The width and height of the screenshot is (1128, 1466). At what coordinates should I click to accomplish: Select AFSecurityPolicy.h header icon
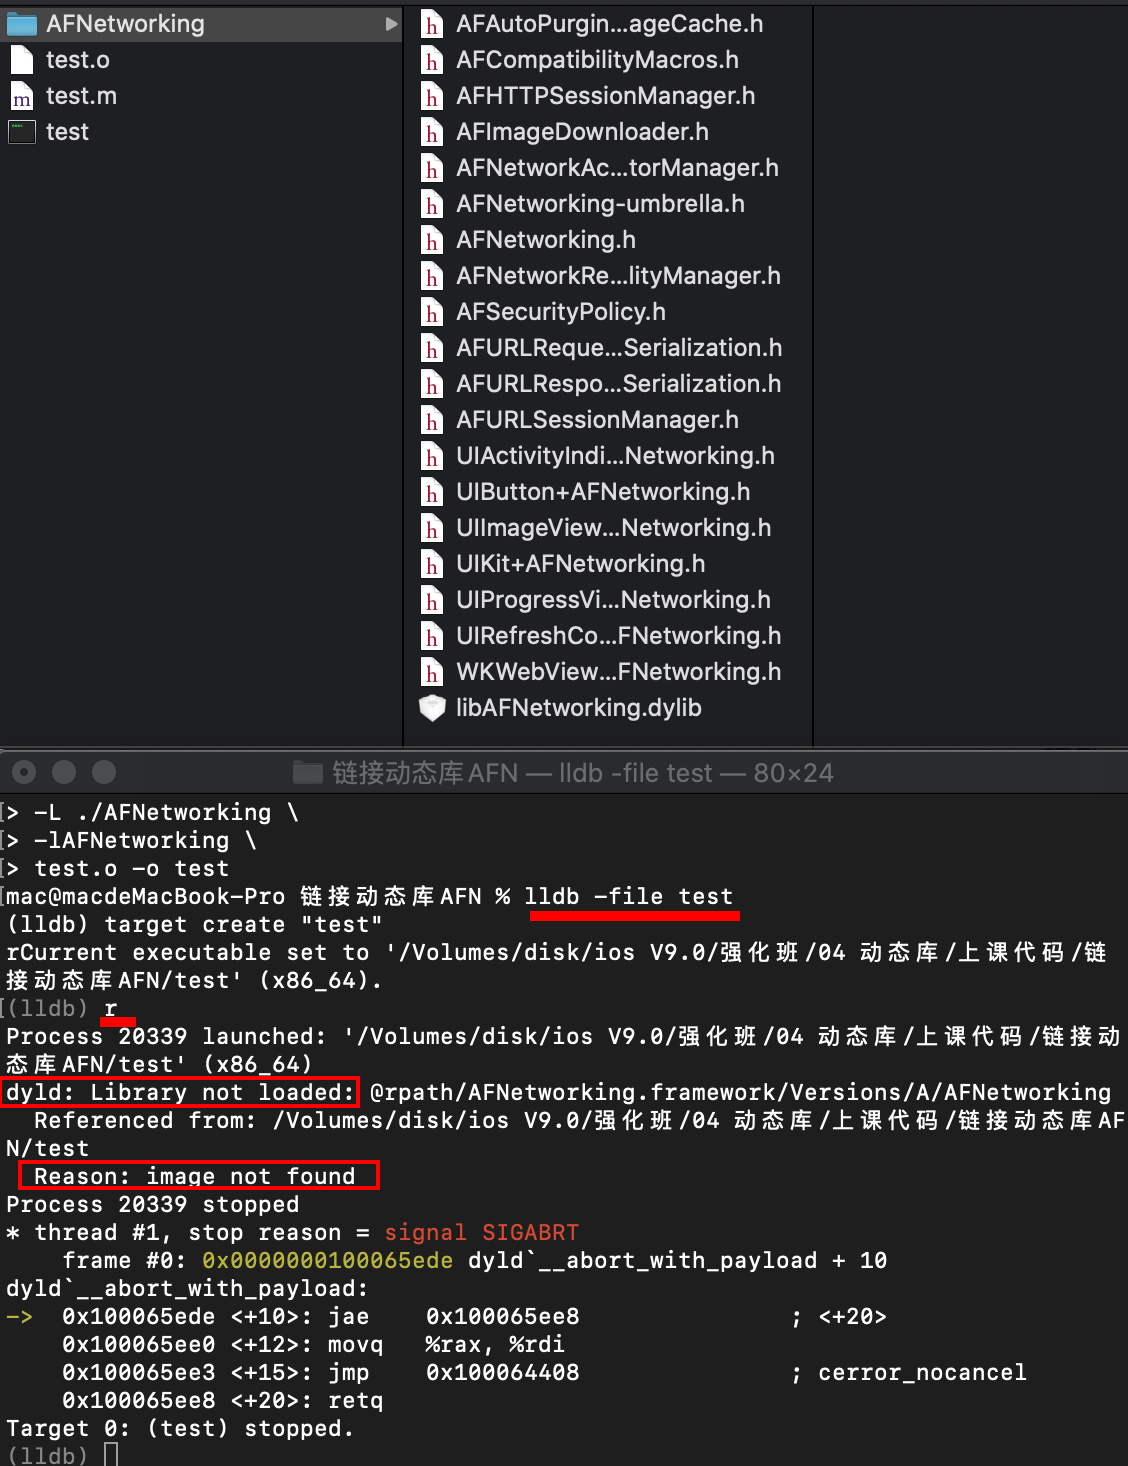point(432,312)
